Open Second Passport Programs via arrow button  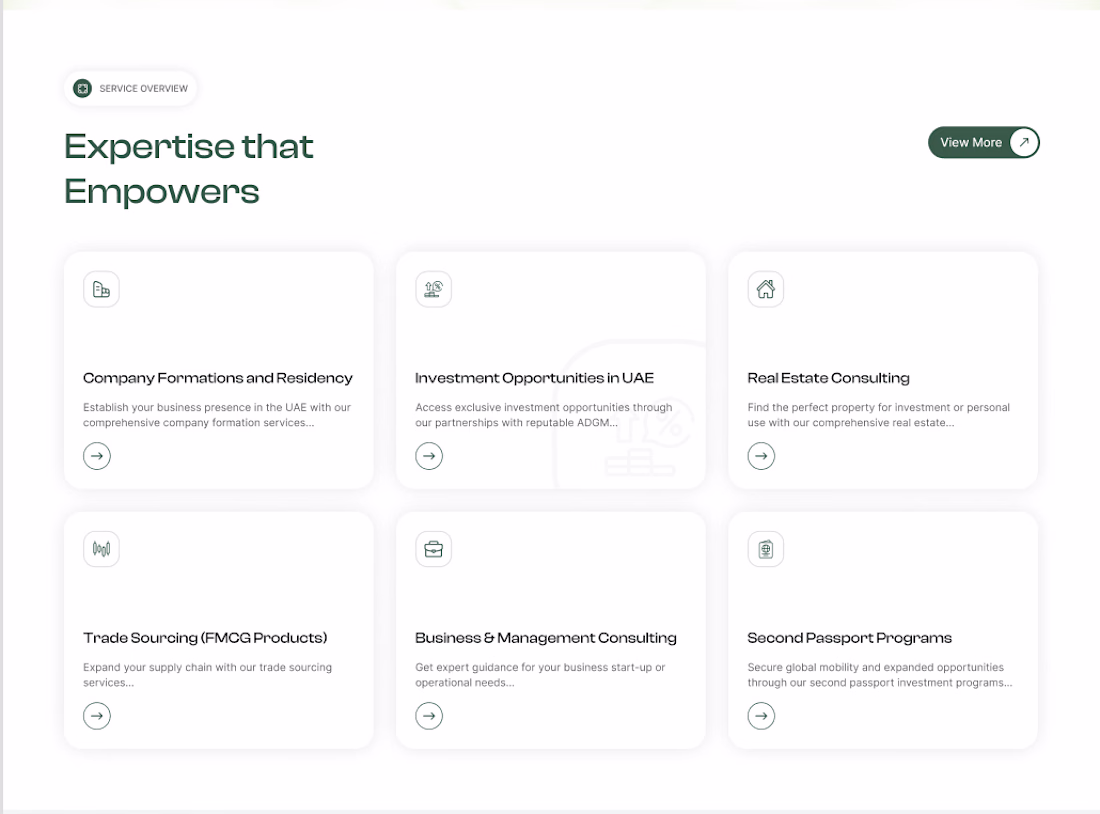click(761, 716)
